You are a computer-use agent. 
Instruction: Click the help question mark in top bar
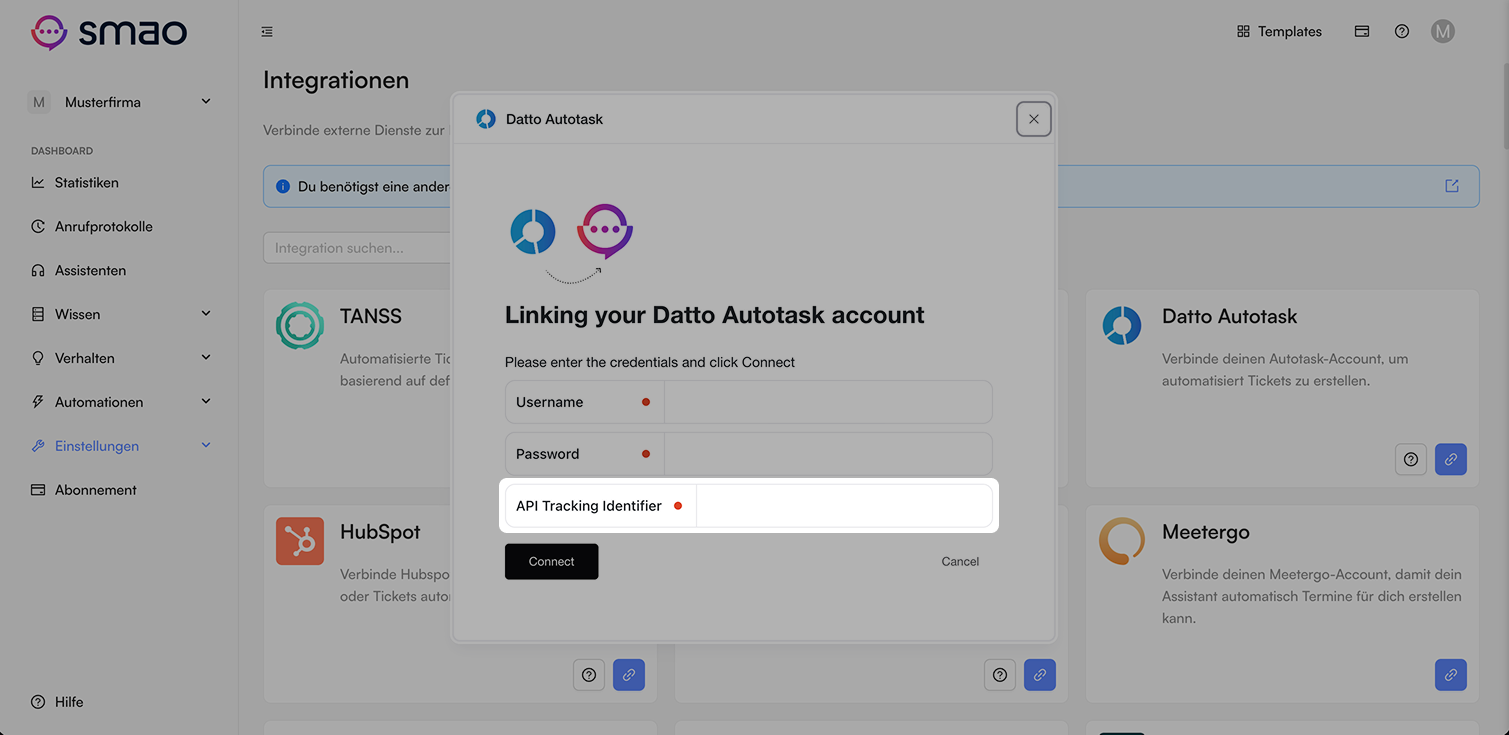coord(1402,32)
